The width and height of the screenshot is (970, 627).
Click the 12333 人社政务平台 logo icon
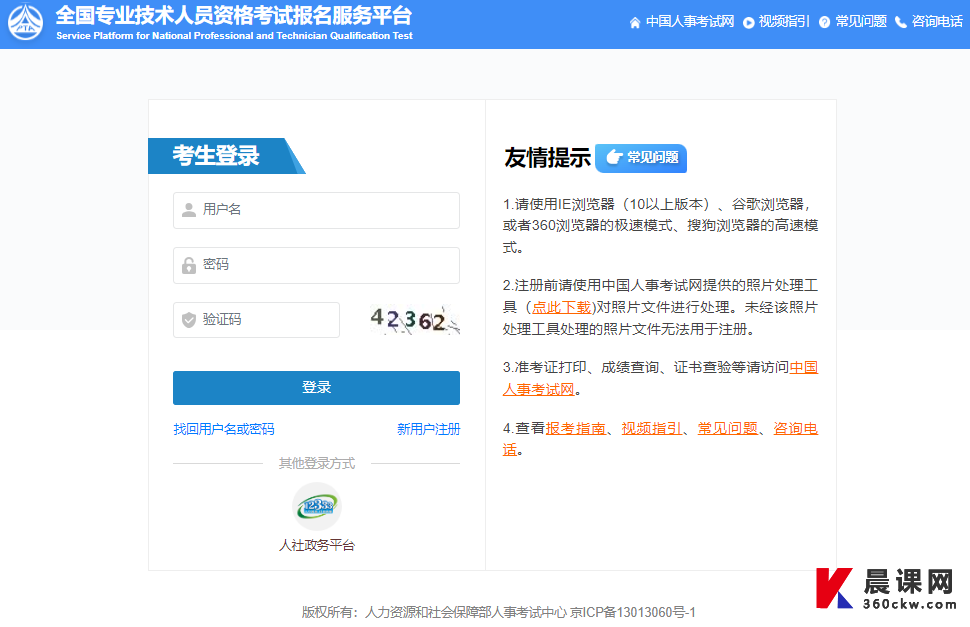pos(316,506)
